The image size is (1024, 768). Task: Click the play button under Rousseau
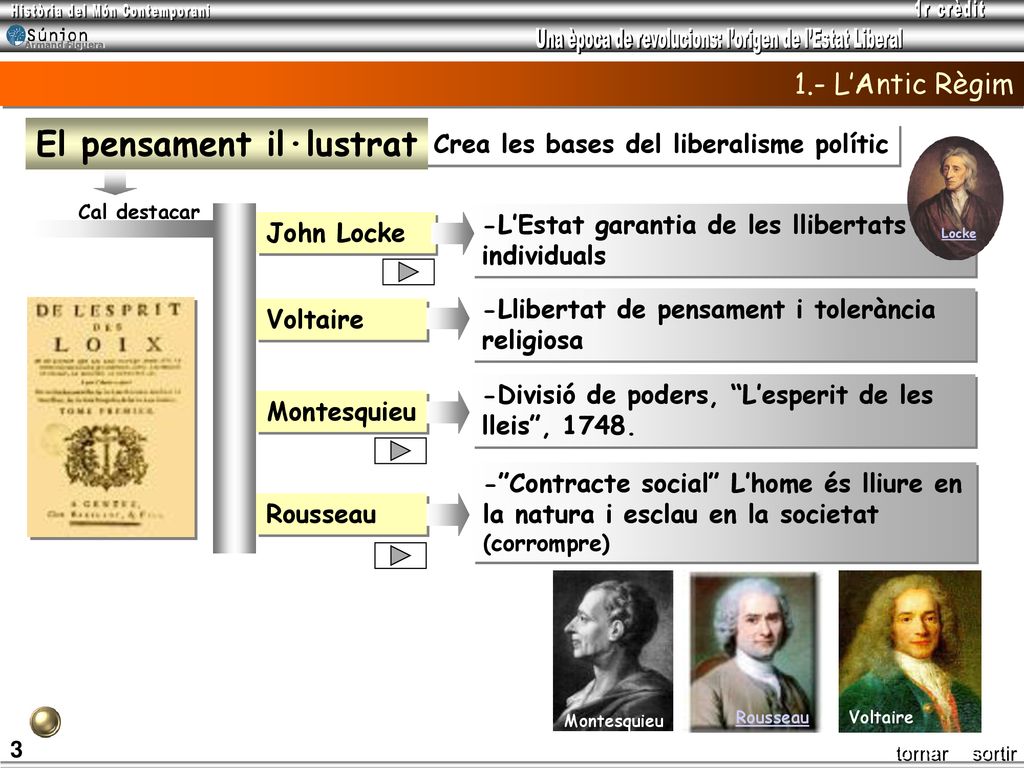(x=400, y=556)
